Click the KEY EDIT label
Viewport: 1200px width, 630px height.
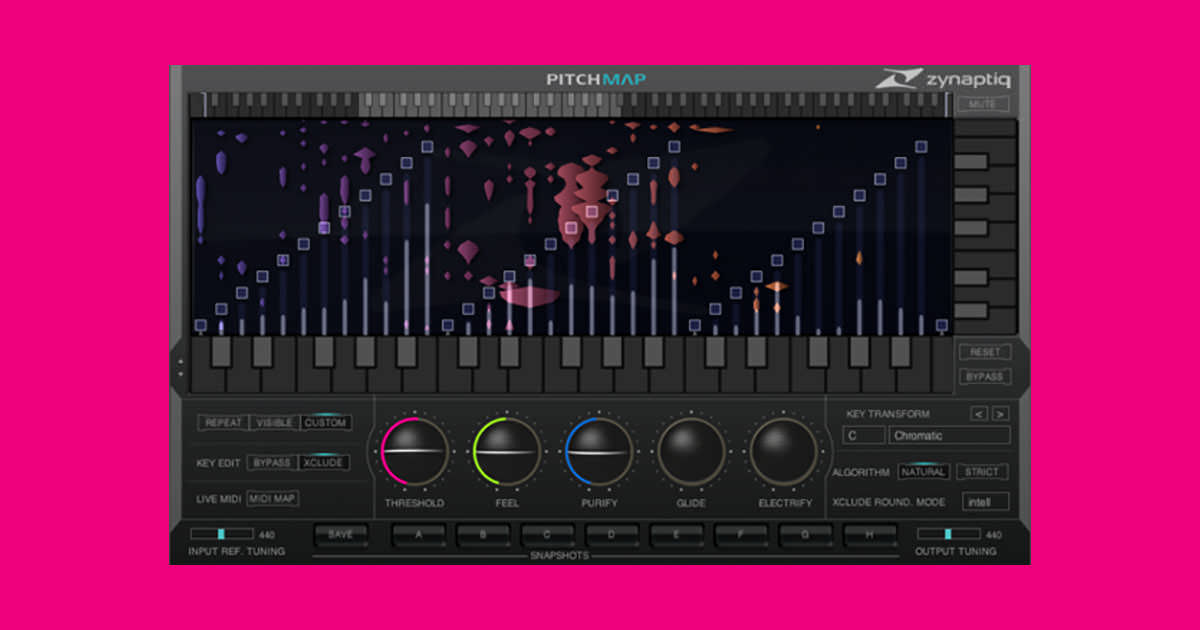pyautogui.click(x=218, y=463)
